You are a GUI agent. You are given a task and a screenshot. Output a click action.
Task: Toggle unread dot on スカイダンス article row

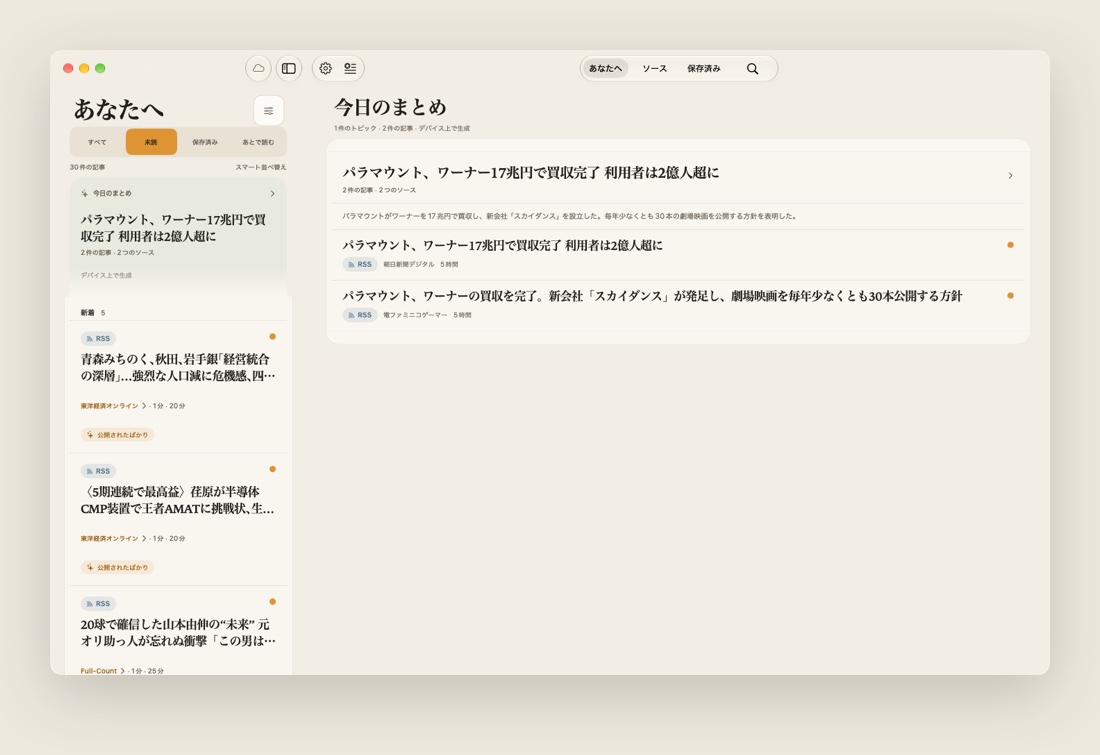(x=1010, y=295)
